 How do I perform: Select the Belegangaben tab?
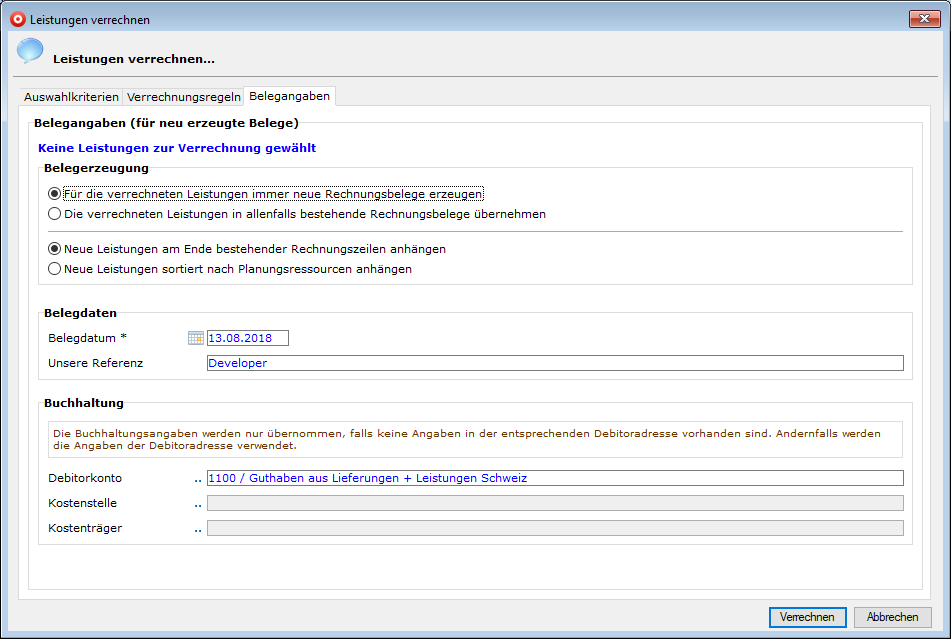(x=289, y=96)
